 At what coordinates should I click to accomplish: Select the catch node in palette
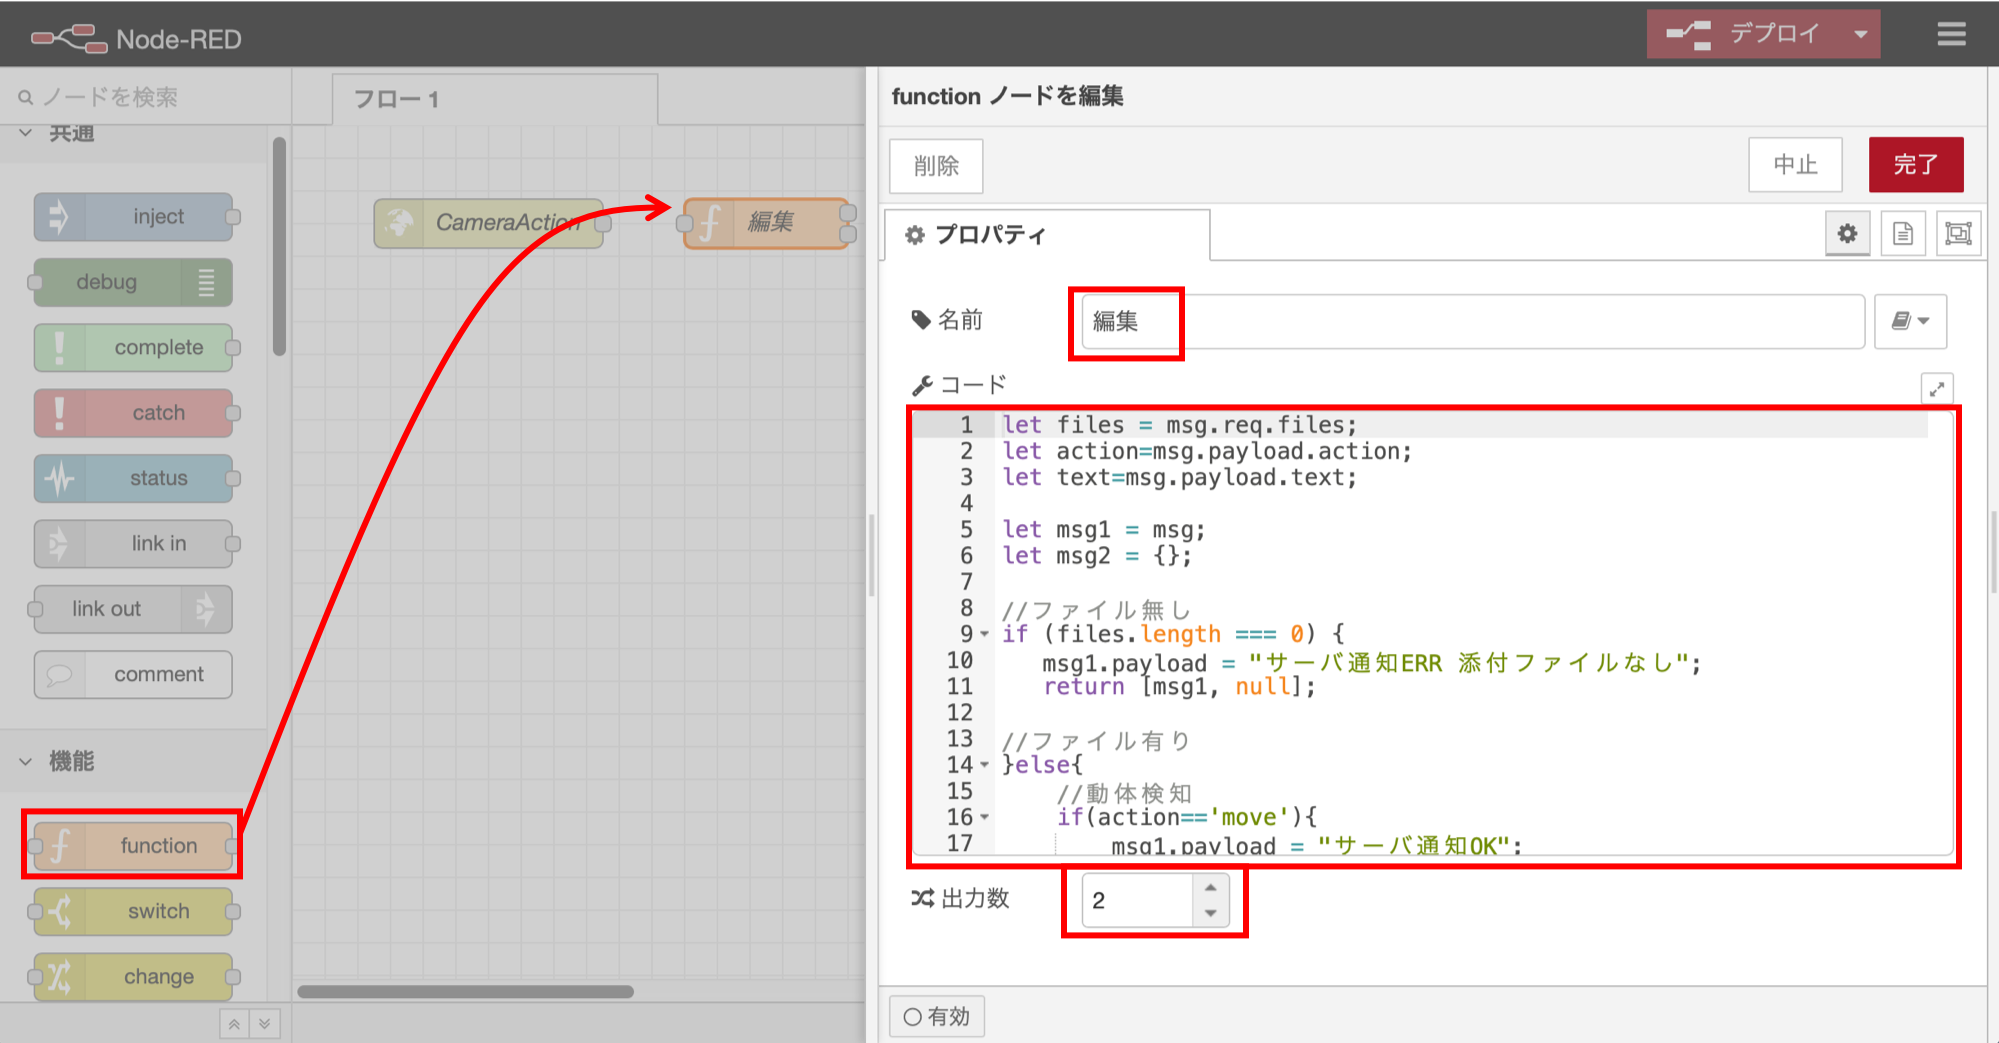134,413
